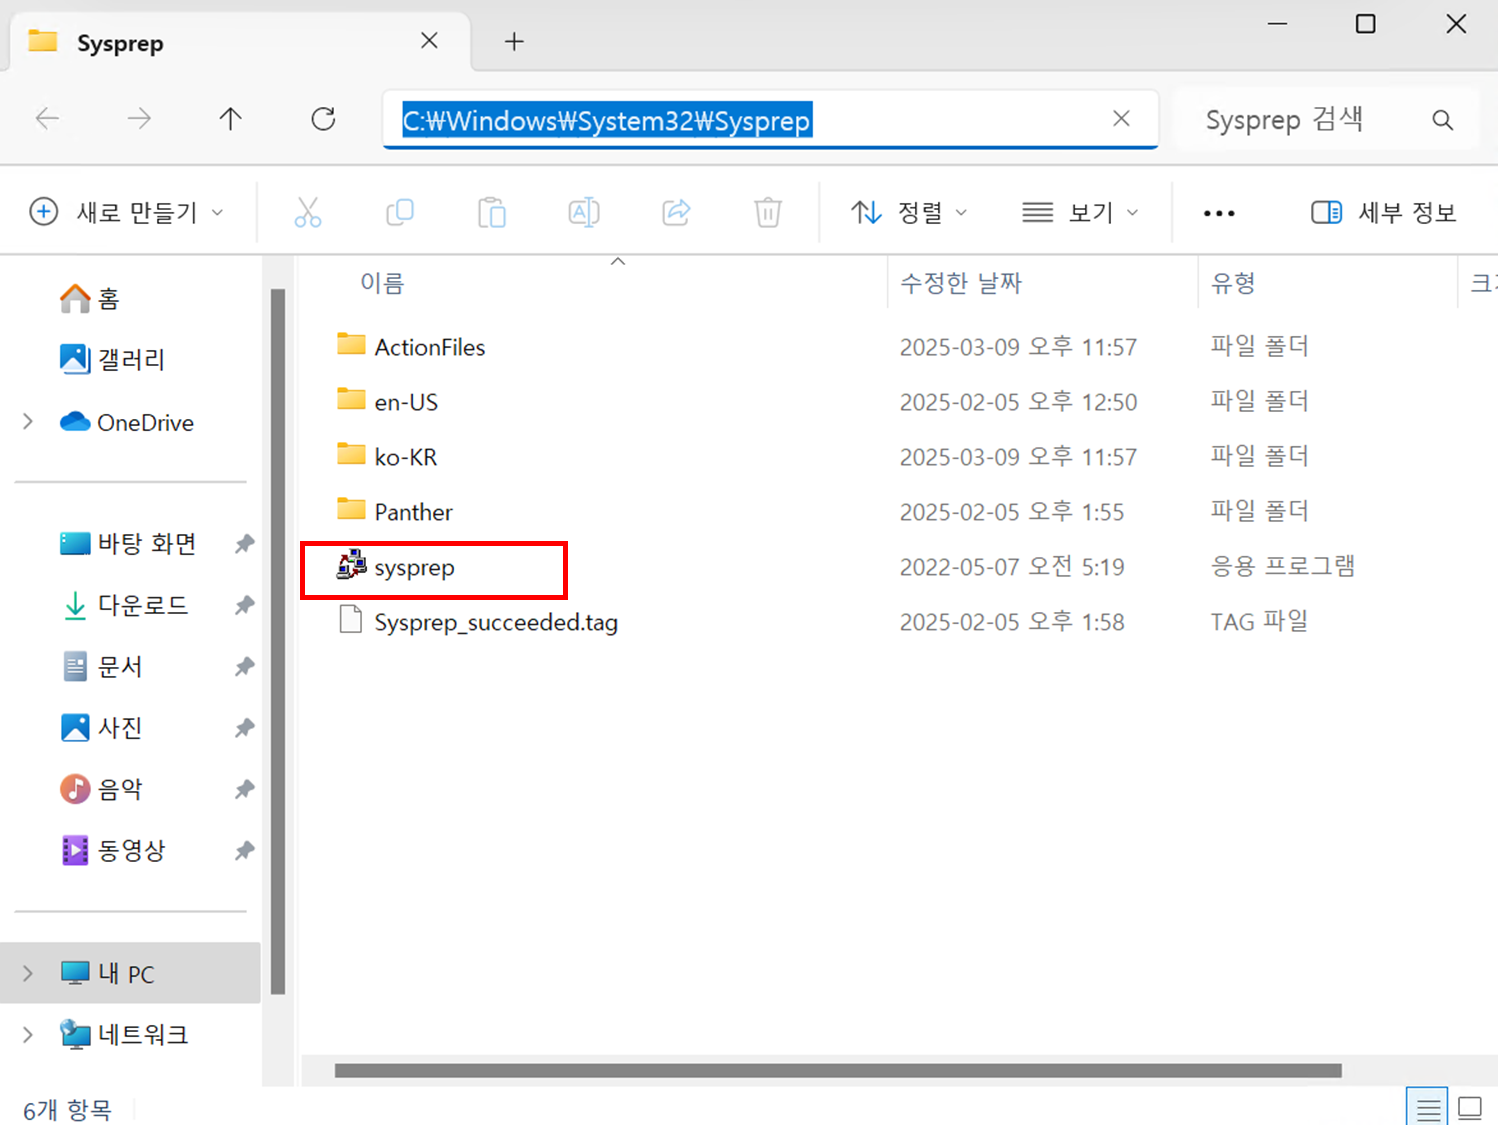The image size is (1498, 1125).
Task: Click the ActionFiles 2025-03-09 오후 11:57 date cell
Action: coord(1018,347)
